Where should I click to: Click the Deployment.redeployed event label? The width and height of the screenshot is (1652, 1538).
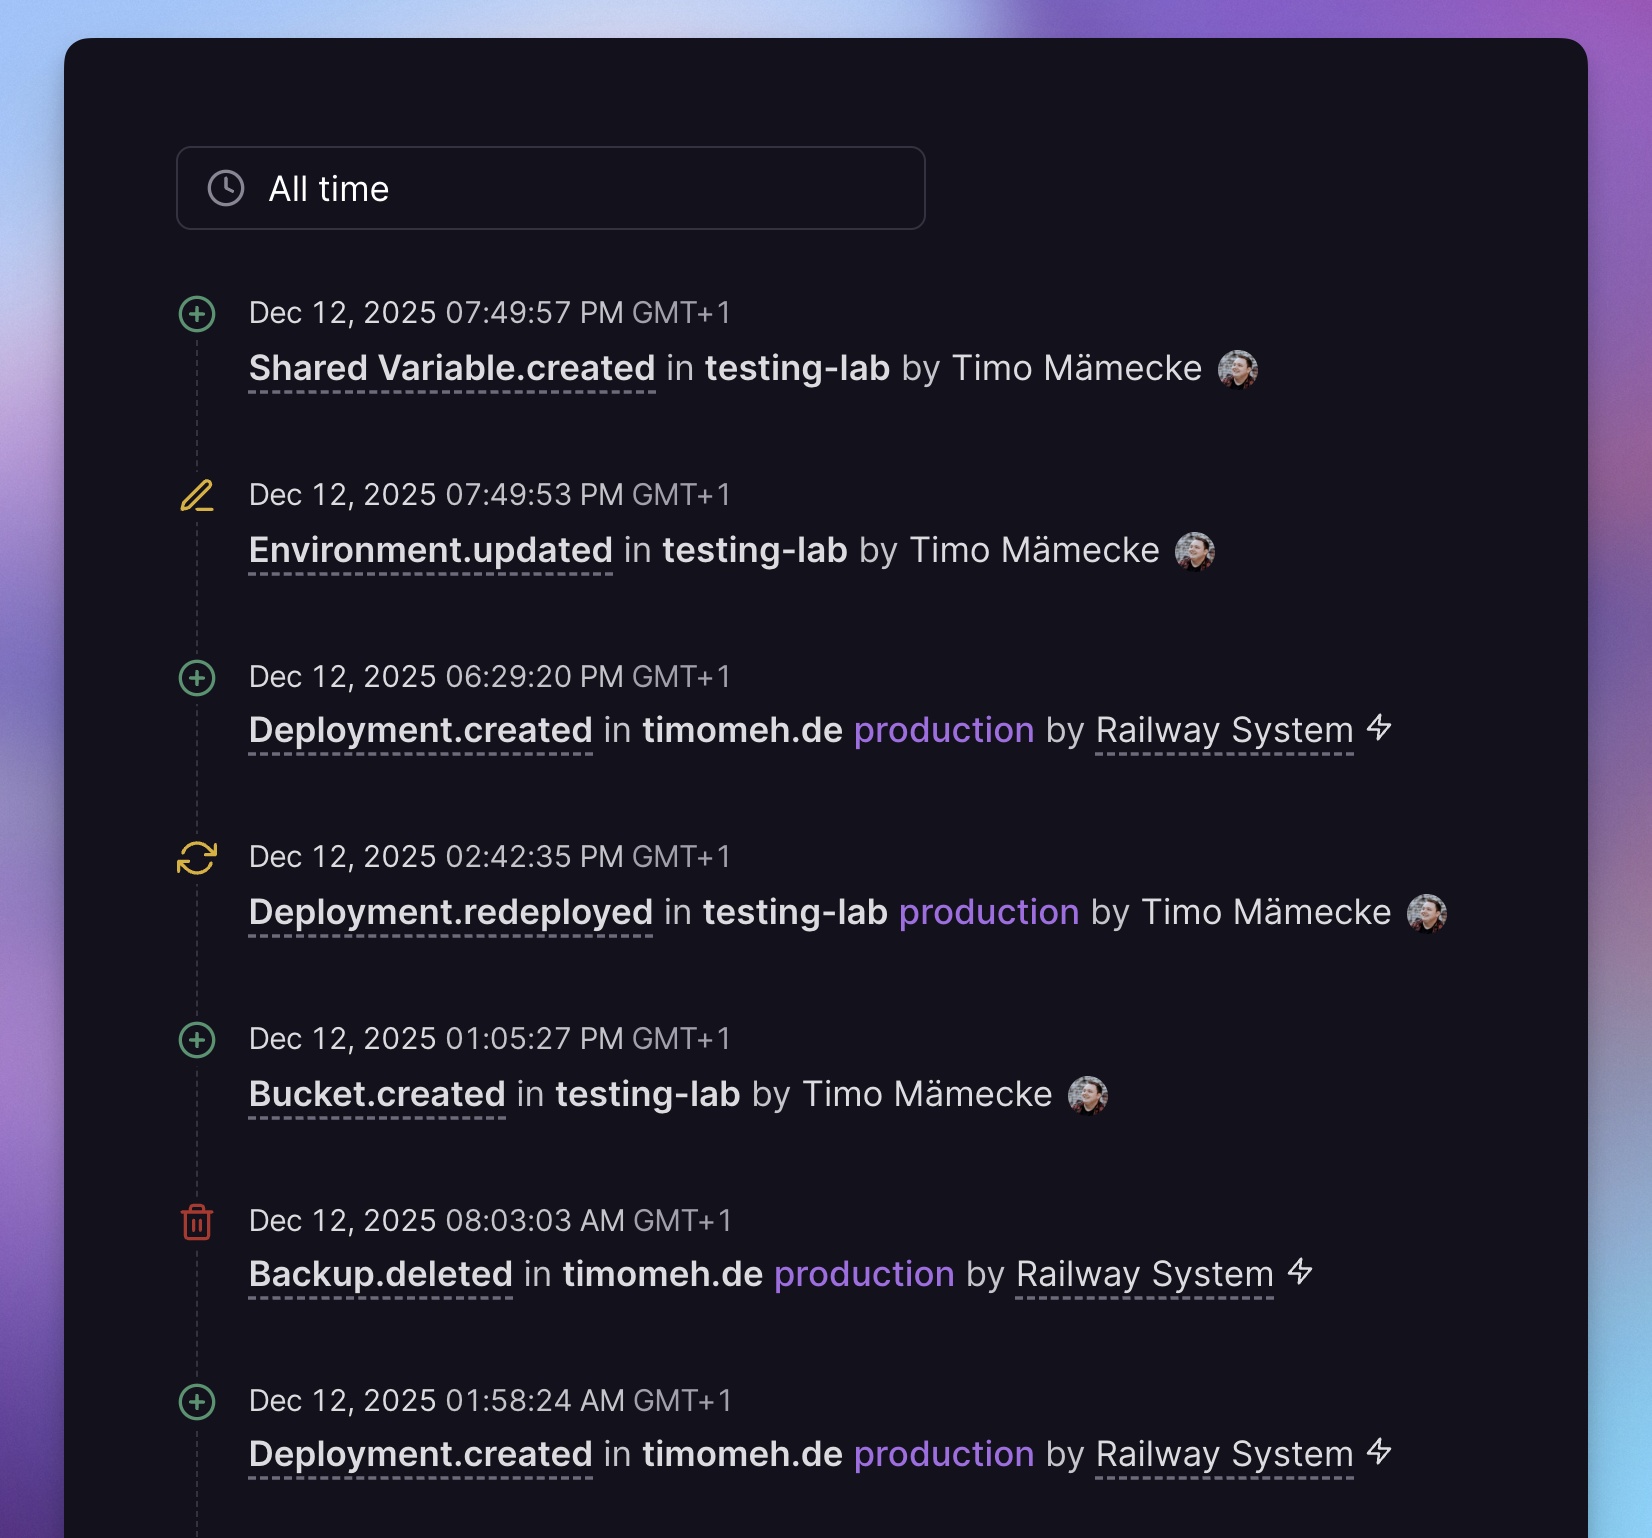[451, 913]
